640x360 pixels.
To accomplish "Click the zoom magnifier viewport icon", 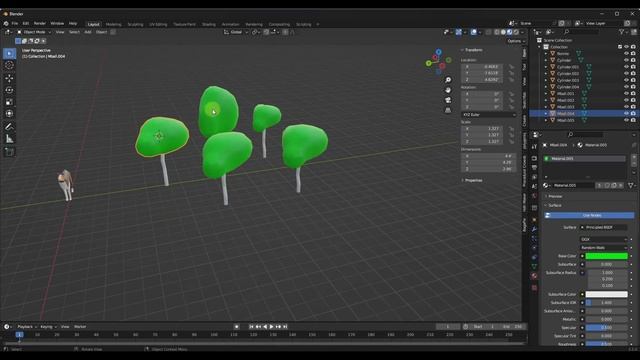I will pyautogui.click(x=448, y=80).
